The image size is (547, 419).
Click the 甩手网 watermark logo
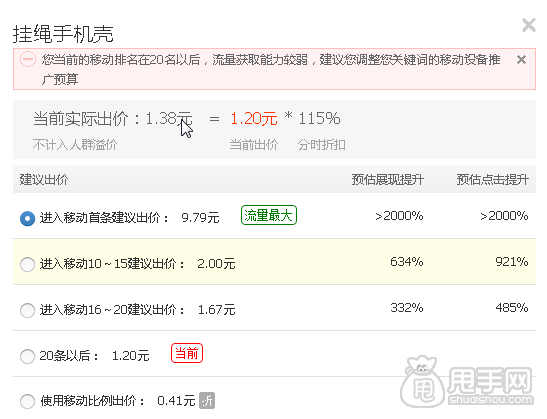tap(467, 382)
